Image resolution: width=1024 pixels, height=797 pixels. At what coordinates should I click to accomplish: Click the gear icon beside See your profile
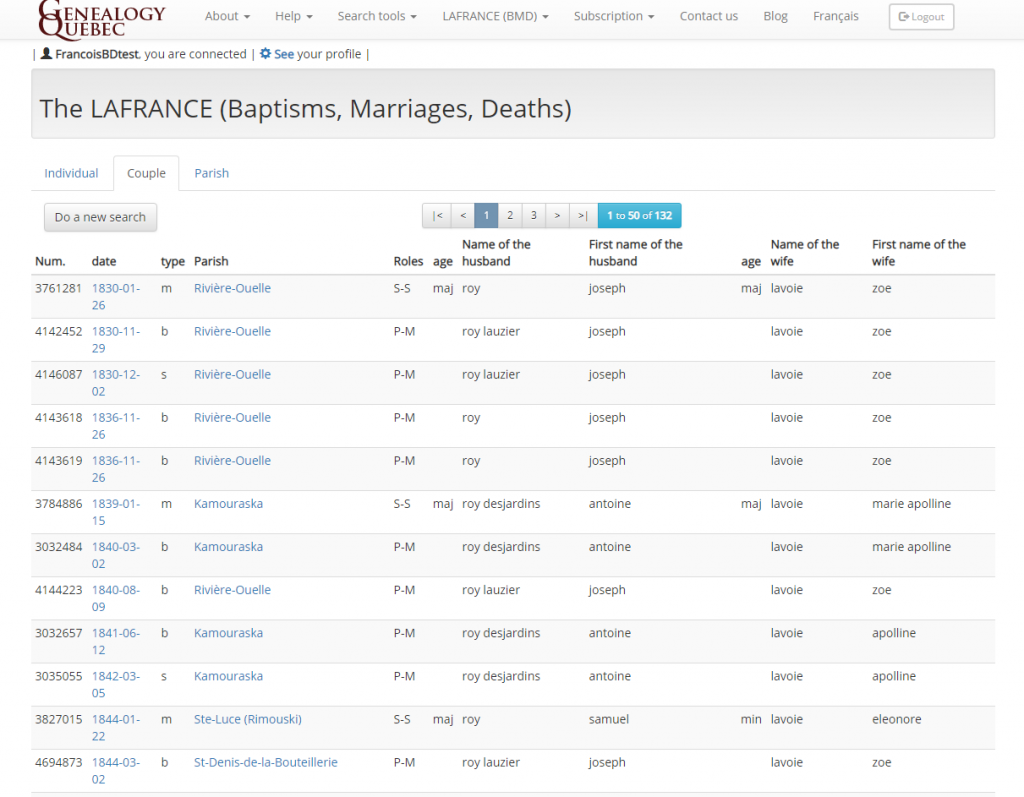point(265,54)
